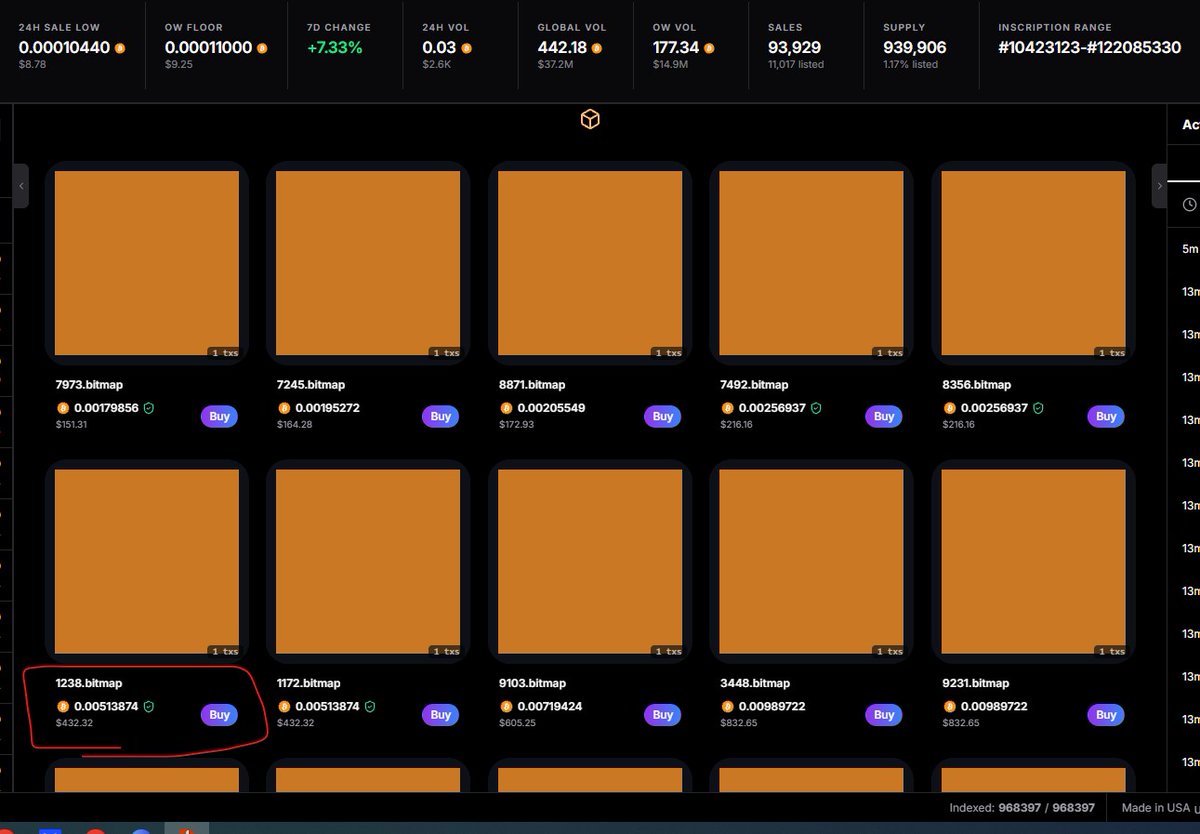This screenshot has width=1200, height=834.
Task: Open the 9103.bitmap thumbnail image
Action: (590, 562)
